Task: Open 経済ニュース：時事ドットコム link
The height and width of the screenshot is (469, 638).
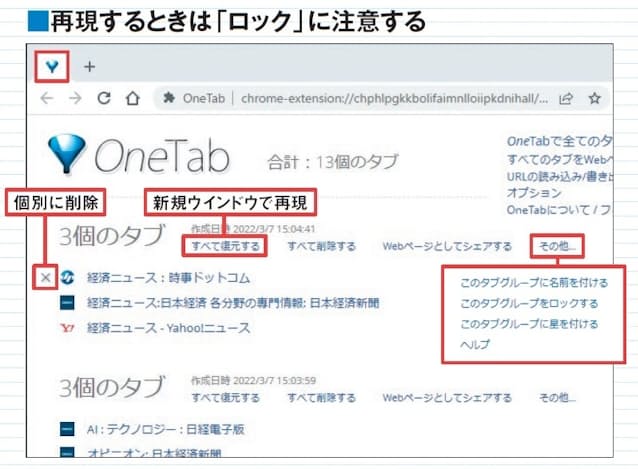Action: coord(168,278)
